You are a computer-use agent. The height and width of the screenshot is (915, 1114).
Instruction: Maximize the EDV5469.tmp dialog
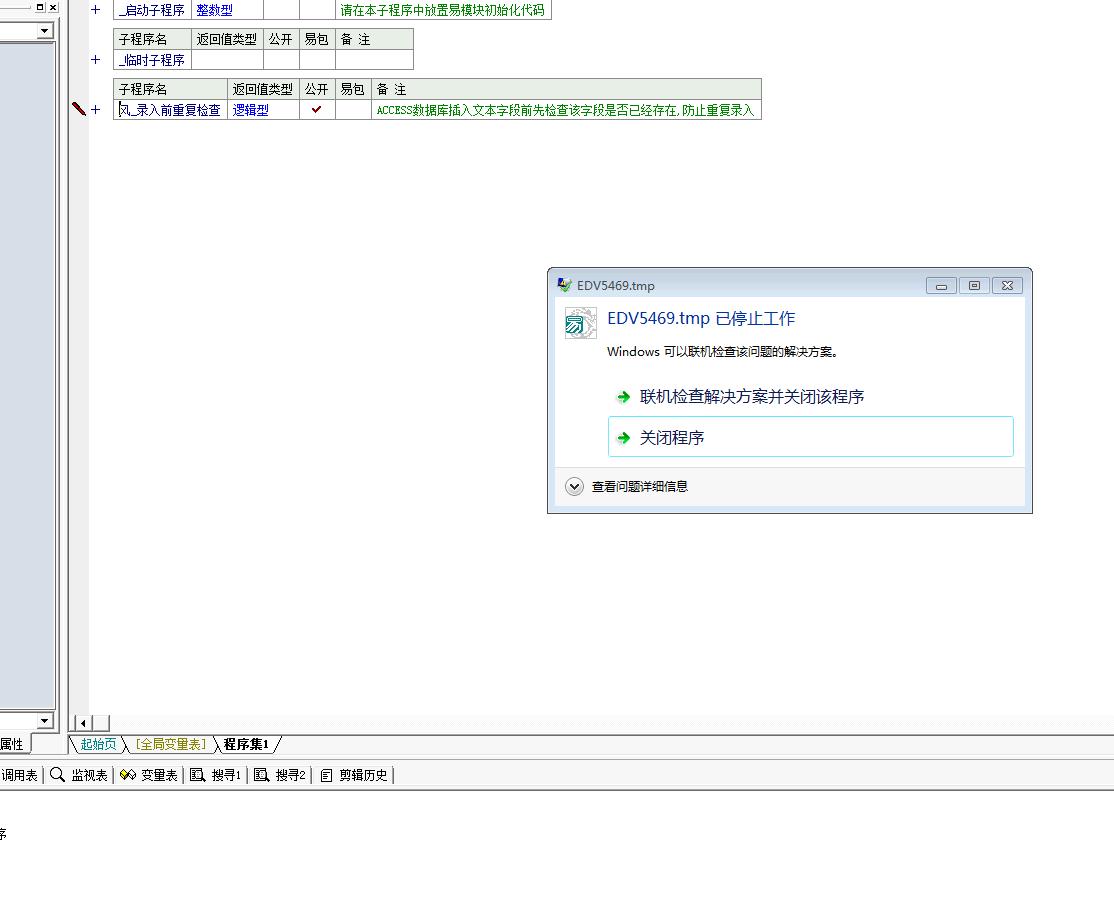(974, 286)
